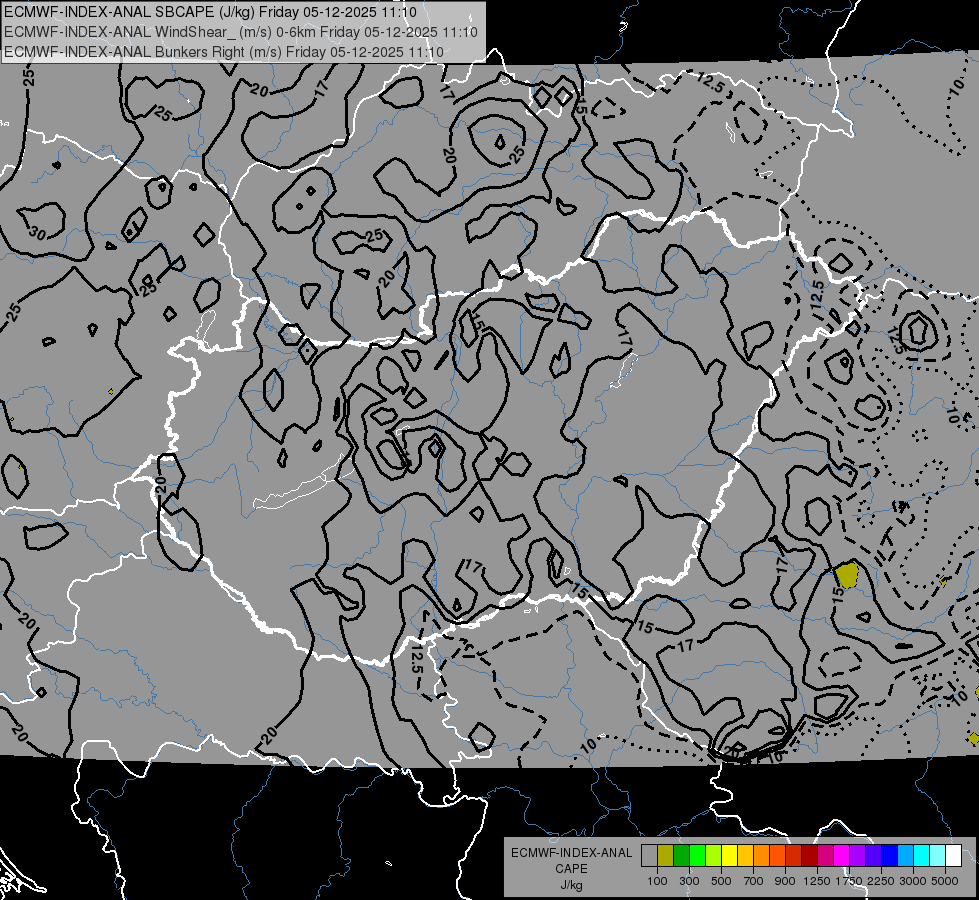Image resolution: width=979 pixels, height=900 pixels.
Task: Select the crimson pink legend swatch
Action: pyautogui.click(x=825, y=856)
